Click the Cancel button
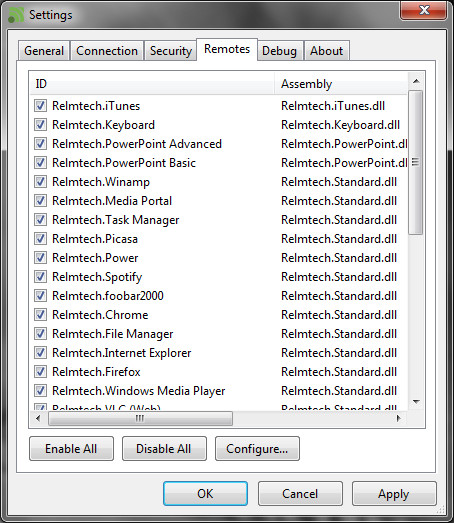This screenshot has height=523, width=454. point(300,494)
